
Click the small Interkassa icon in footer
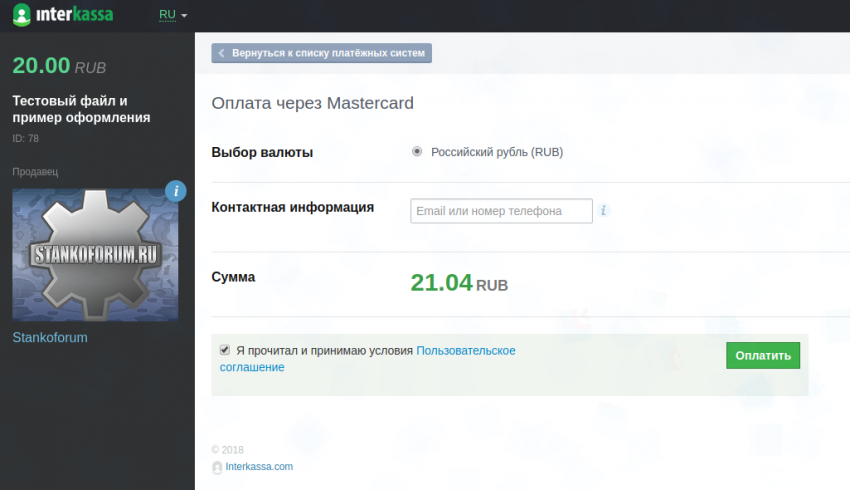pyautogui.click(x=217, y=467)
